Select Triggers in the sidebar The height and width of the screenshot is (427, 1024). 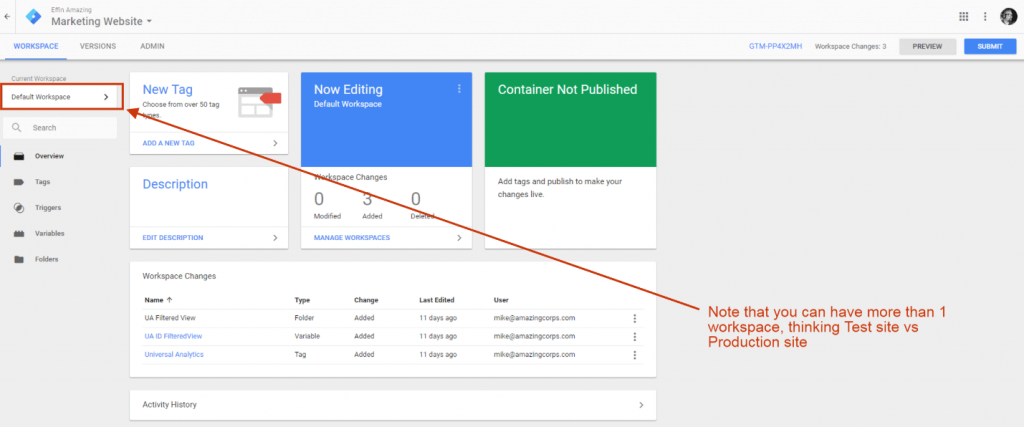[x=48, y=208]
